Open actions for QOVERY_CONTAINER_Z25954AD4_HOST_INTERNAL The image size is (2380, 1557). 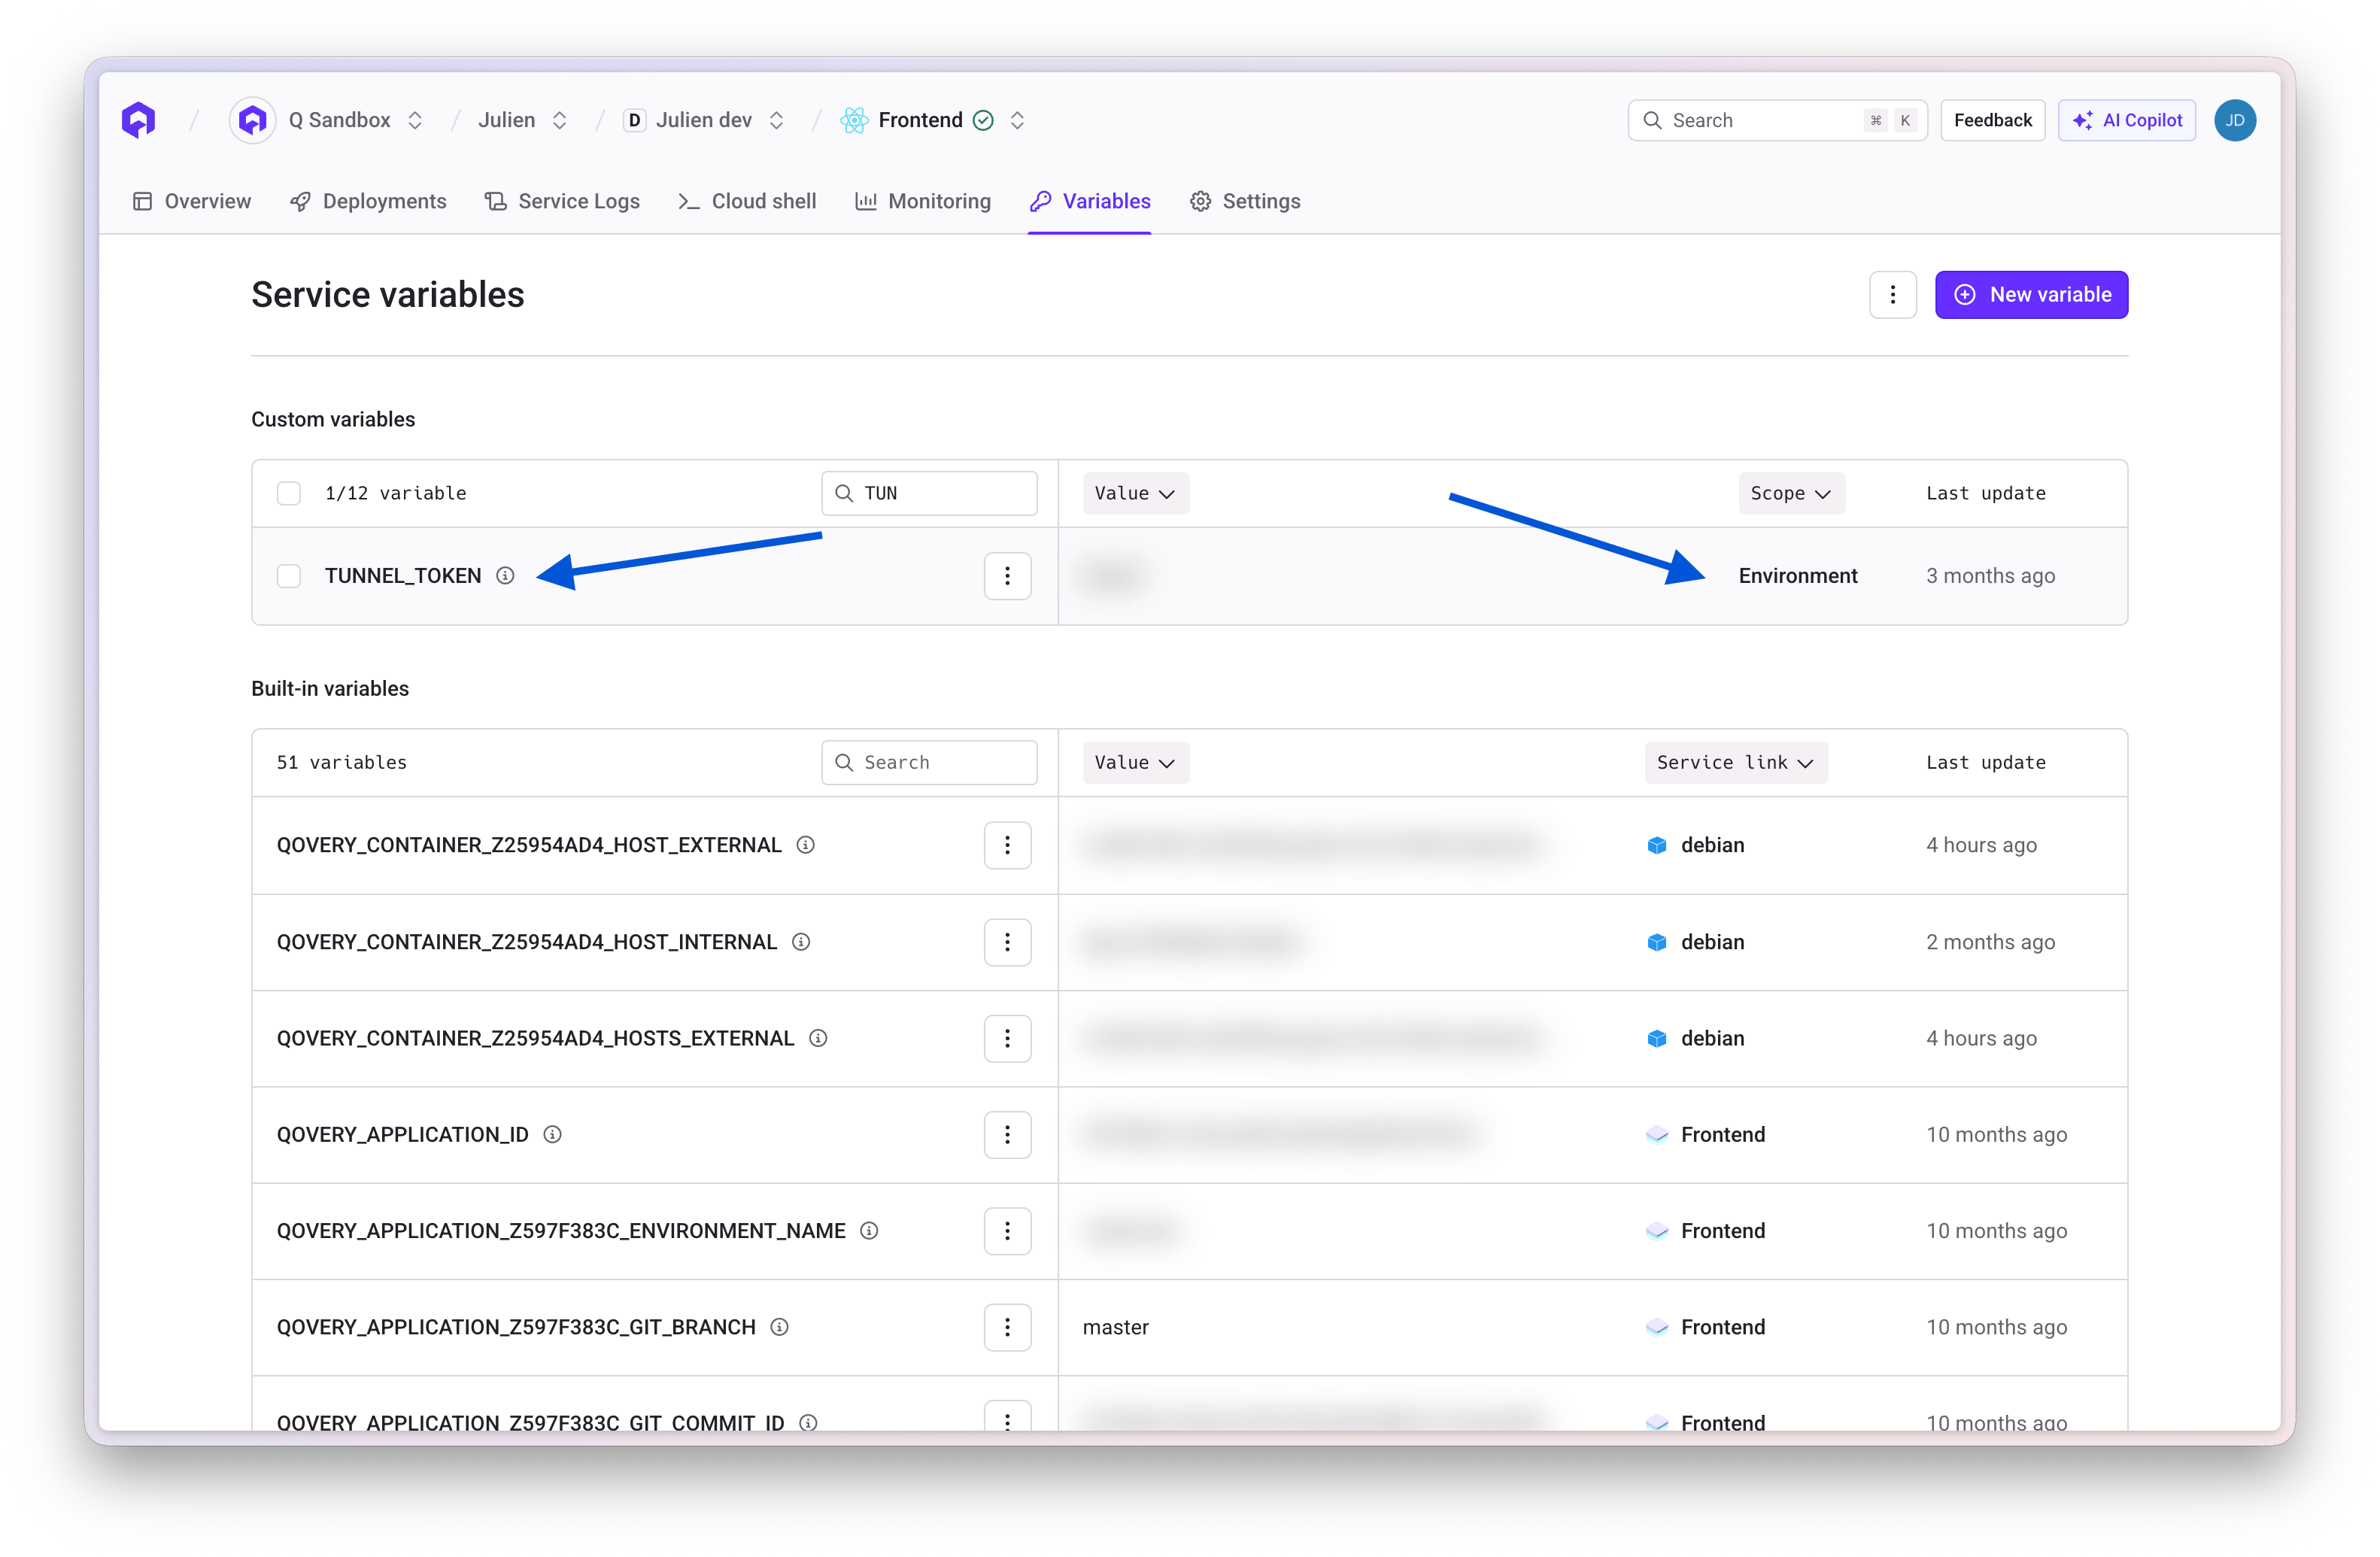pos(1007,942)
